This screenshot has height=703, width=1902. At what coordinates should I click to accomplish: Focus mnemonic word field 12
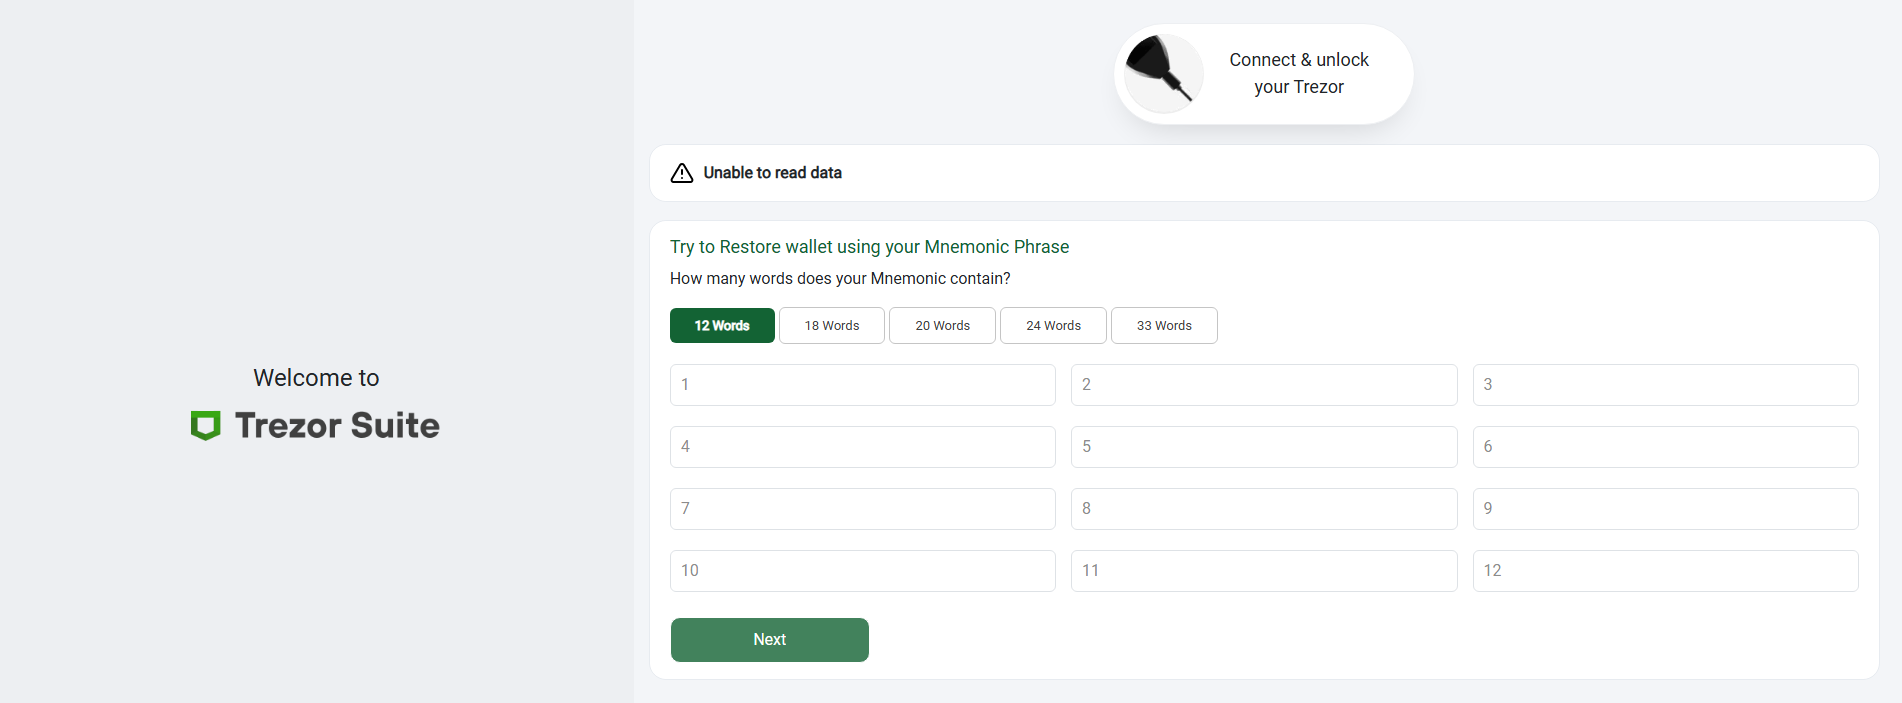tap(1666, 571)
